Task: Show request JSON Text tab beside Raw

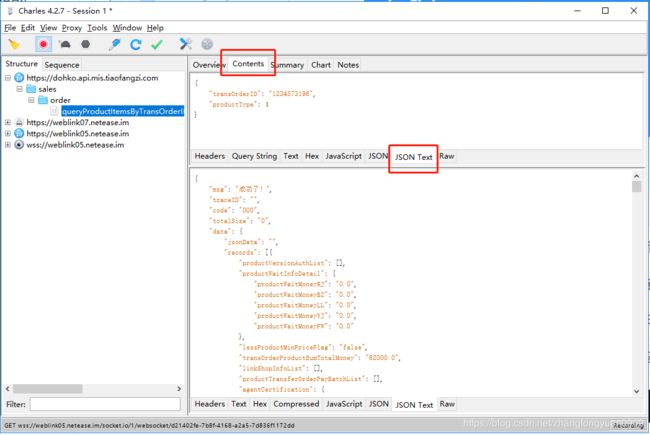Action: click(x=413, y=157)
